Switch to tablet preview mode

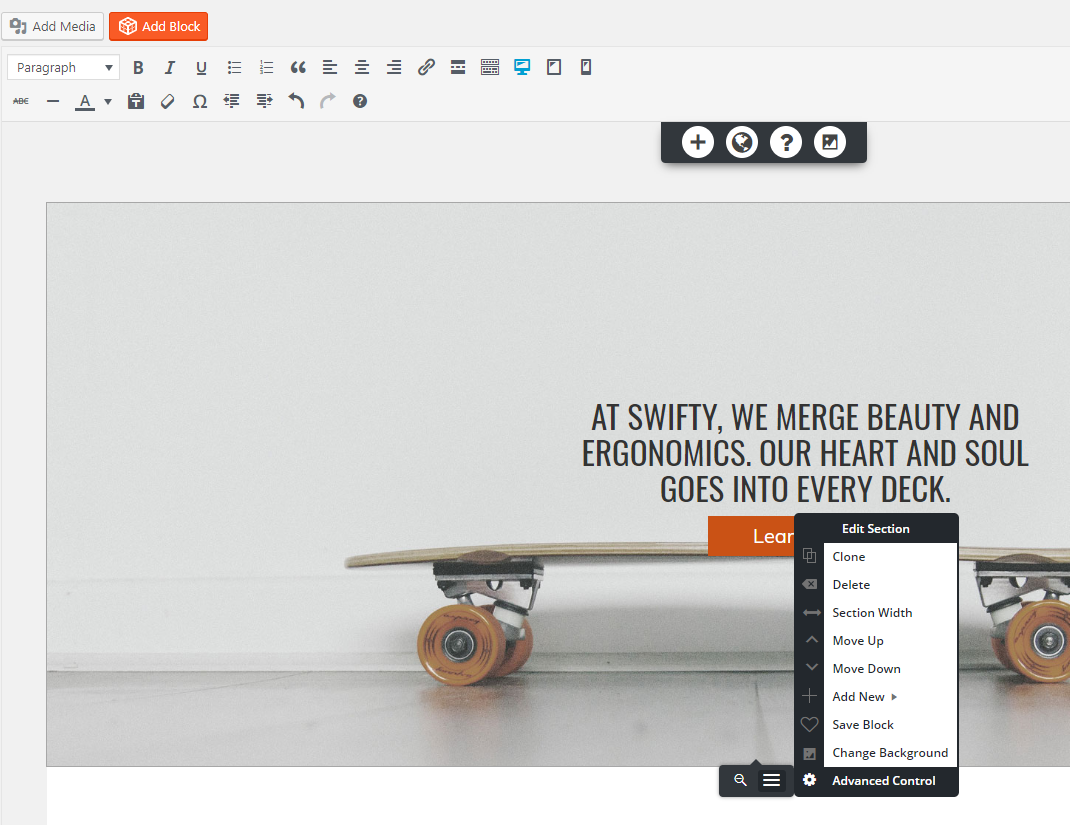pos(554,68)
